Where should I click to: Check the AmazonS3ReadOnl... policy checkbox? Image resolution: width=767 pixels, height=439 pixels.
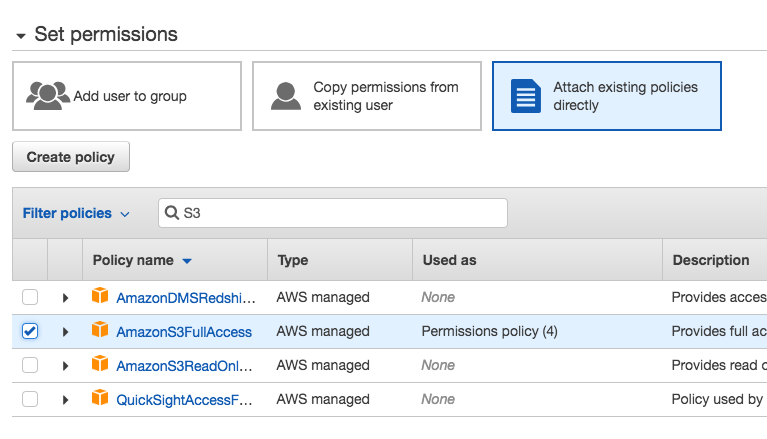click(x=30, y=365)
